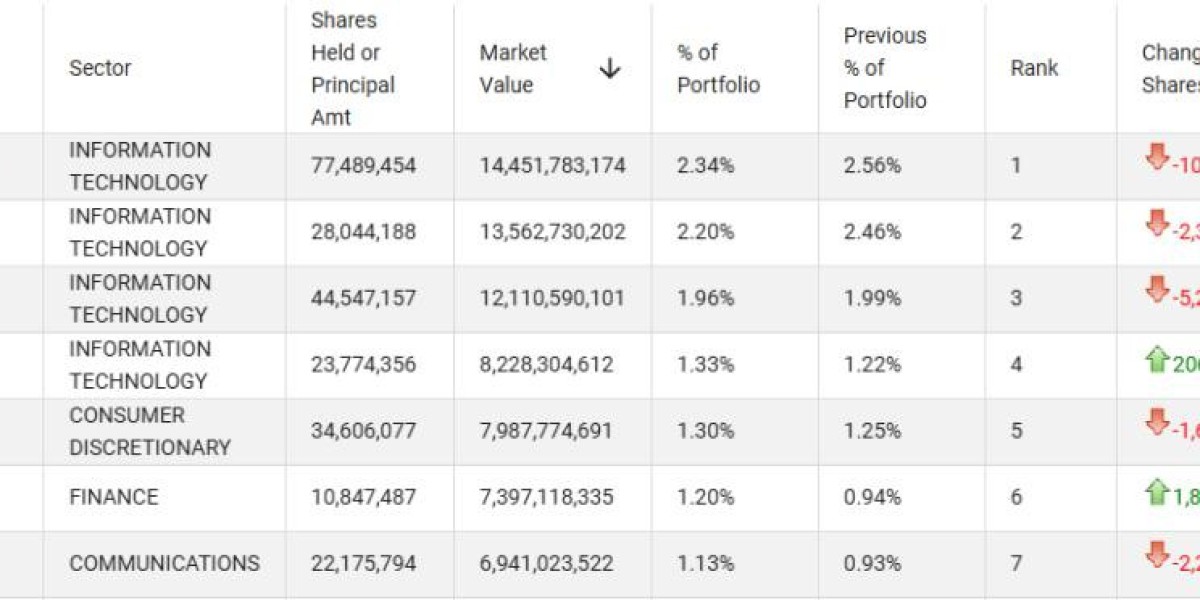1200x600 pixels.
Task: Sort by the % of Portfolio header
Action: click(x=718, y=68)
